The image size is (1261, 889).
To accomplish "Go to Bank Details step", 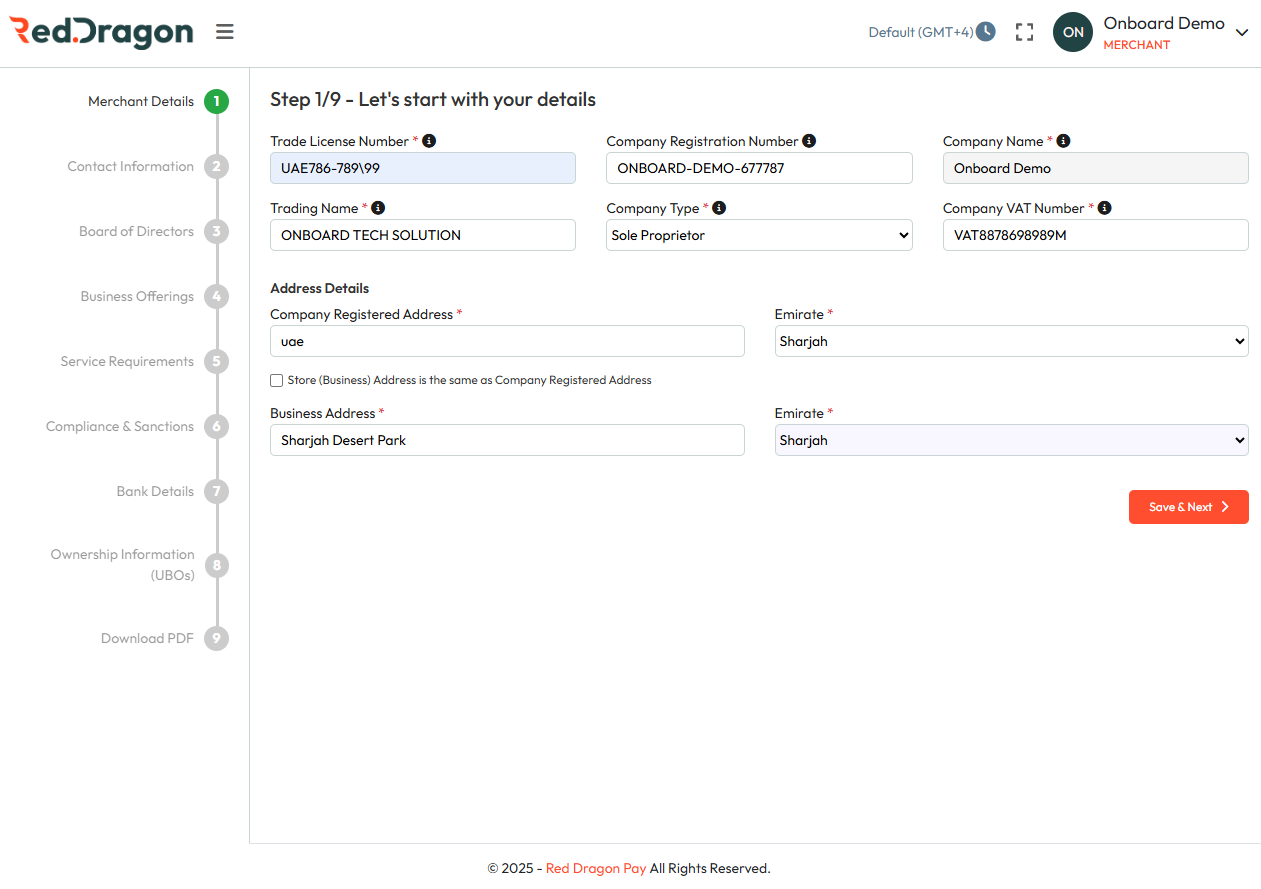I will 155,491.
